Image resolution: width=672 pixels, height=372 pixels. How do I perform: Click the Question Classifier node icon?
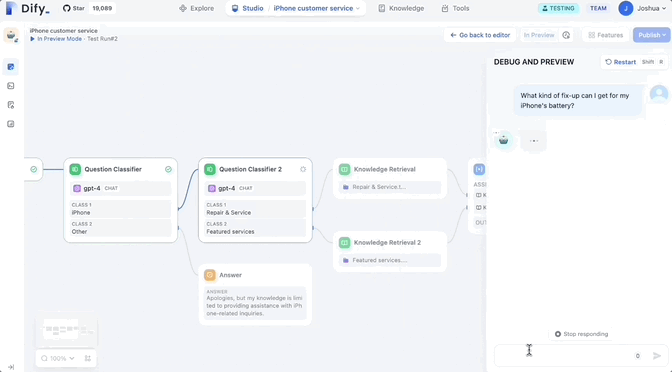tap(75, 169)
